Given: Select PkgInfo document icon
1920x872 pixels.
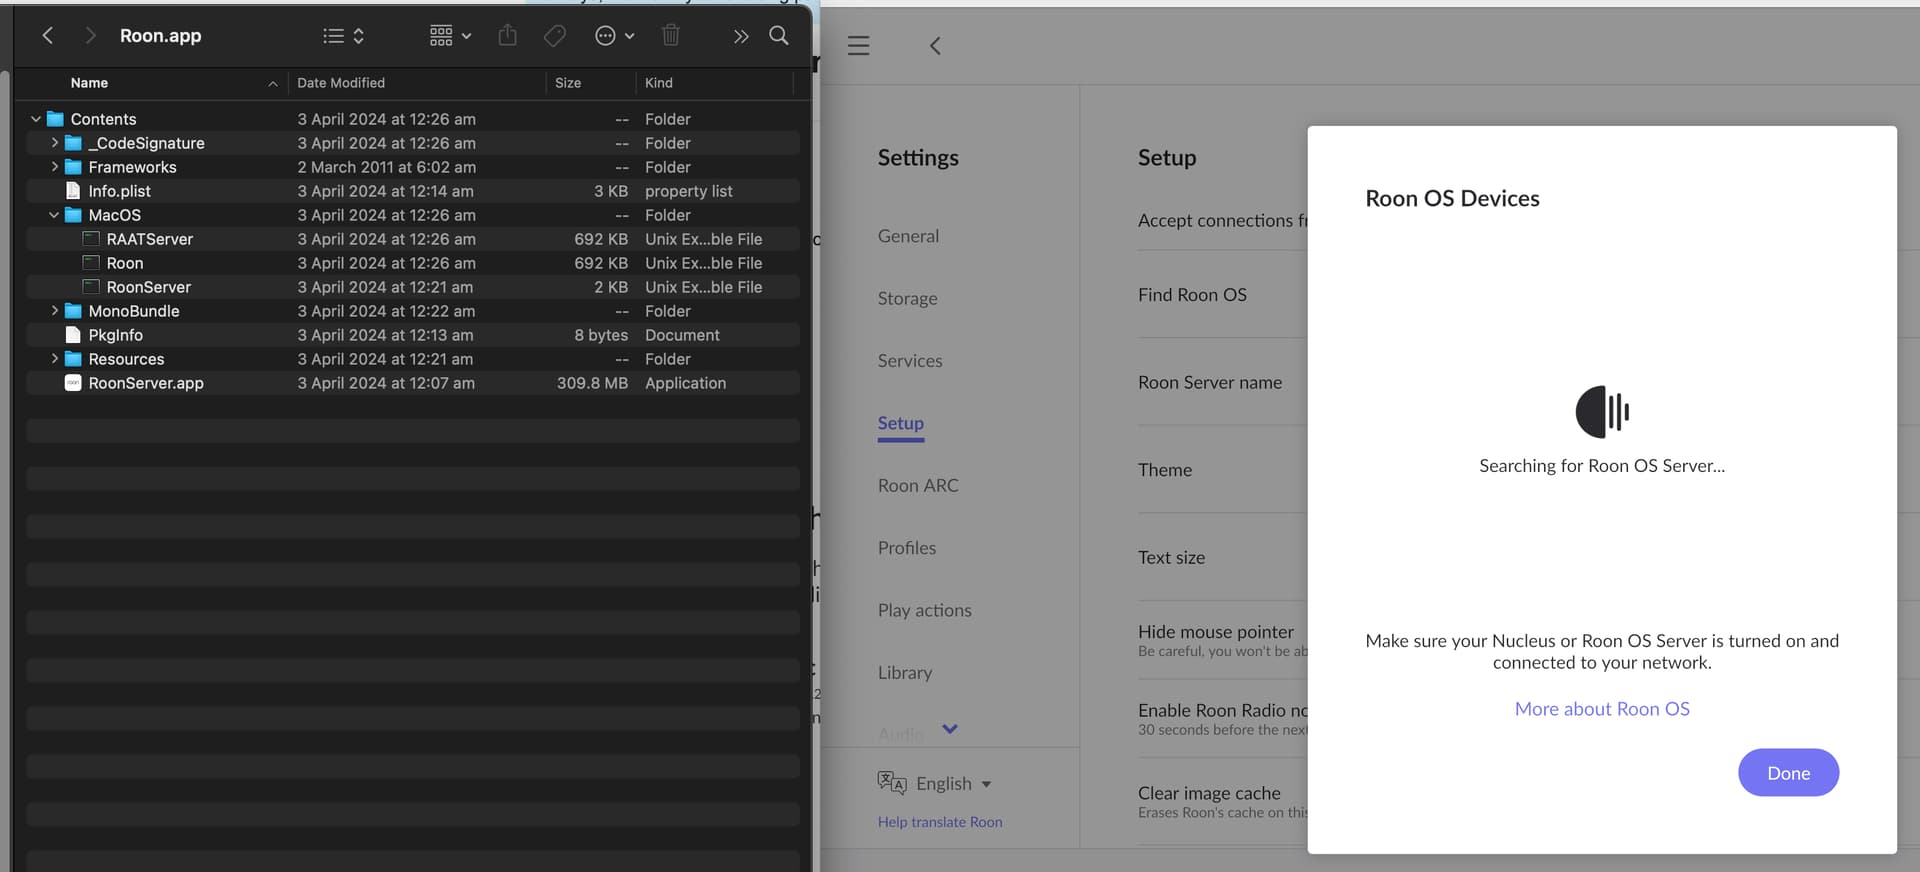Looking at the screenshot, I should [x=73, y=335].
